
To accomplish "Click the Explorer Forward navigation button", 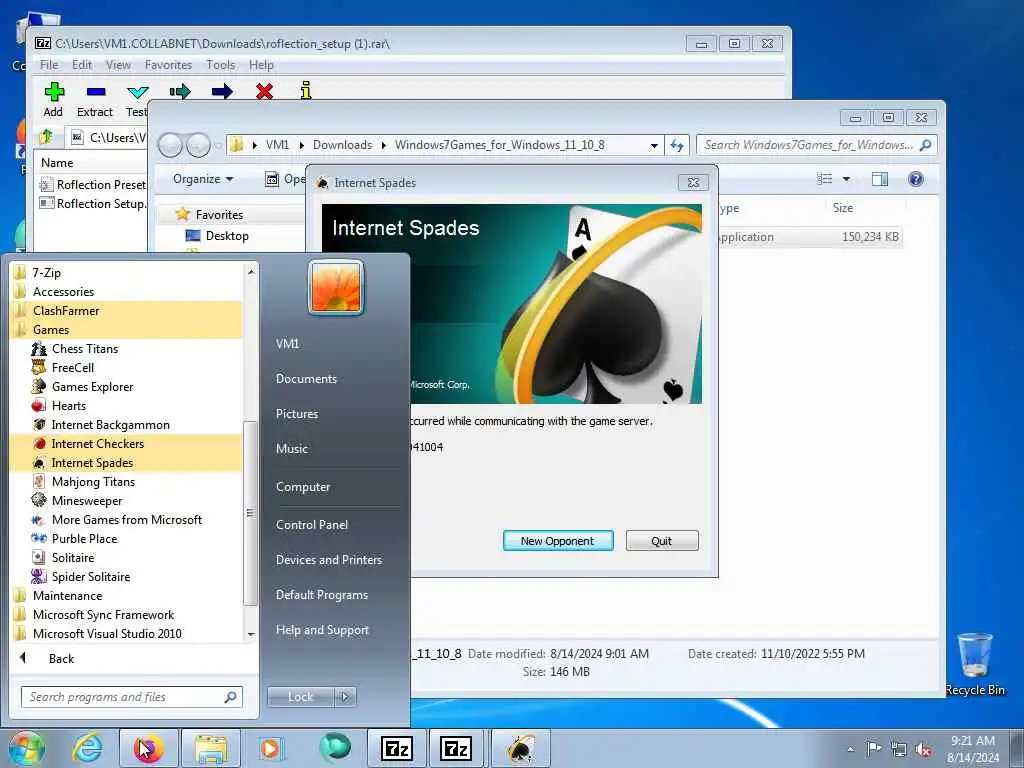I will click(x=199, y=145).
